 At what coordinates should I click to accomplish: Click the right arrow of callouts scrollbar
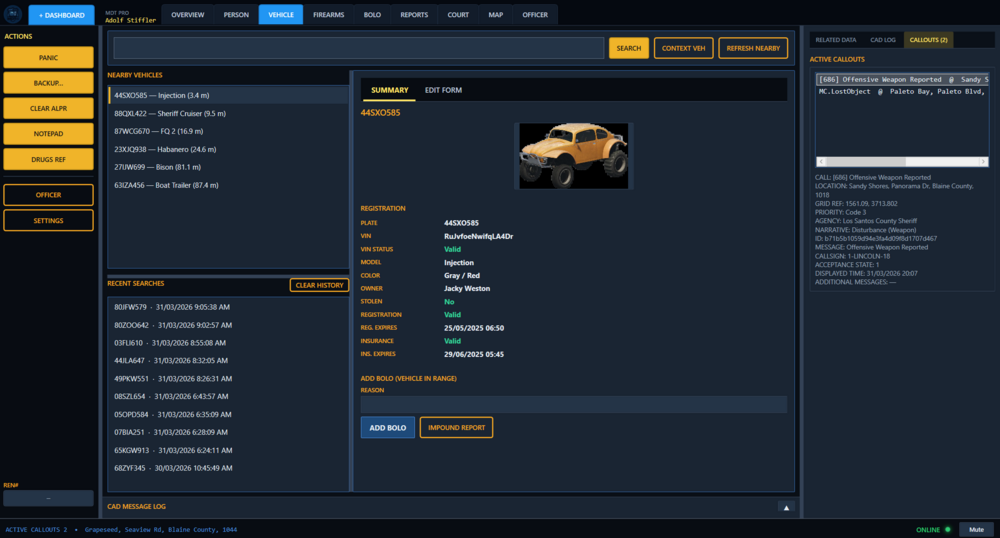coord(983,161)
